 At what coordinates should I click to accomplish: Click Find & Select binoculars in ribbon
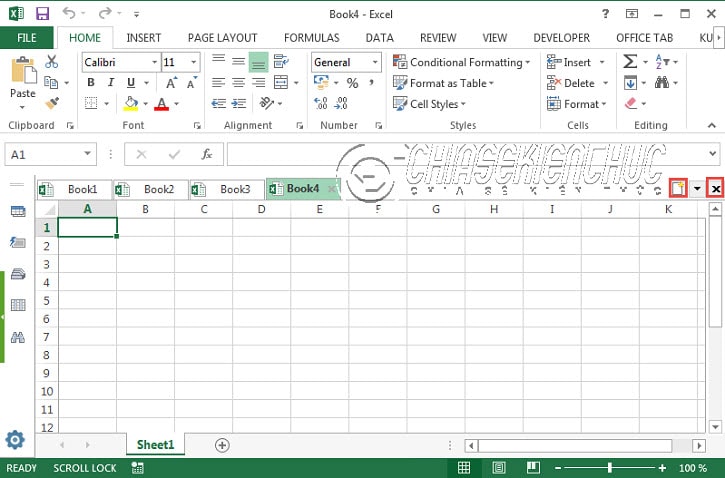(x=662, y=83)
